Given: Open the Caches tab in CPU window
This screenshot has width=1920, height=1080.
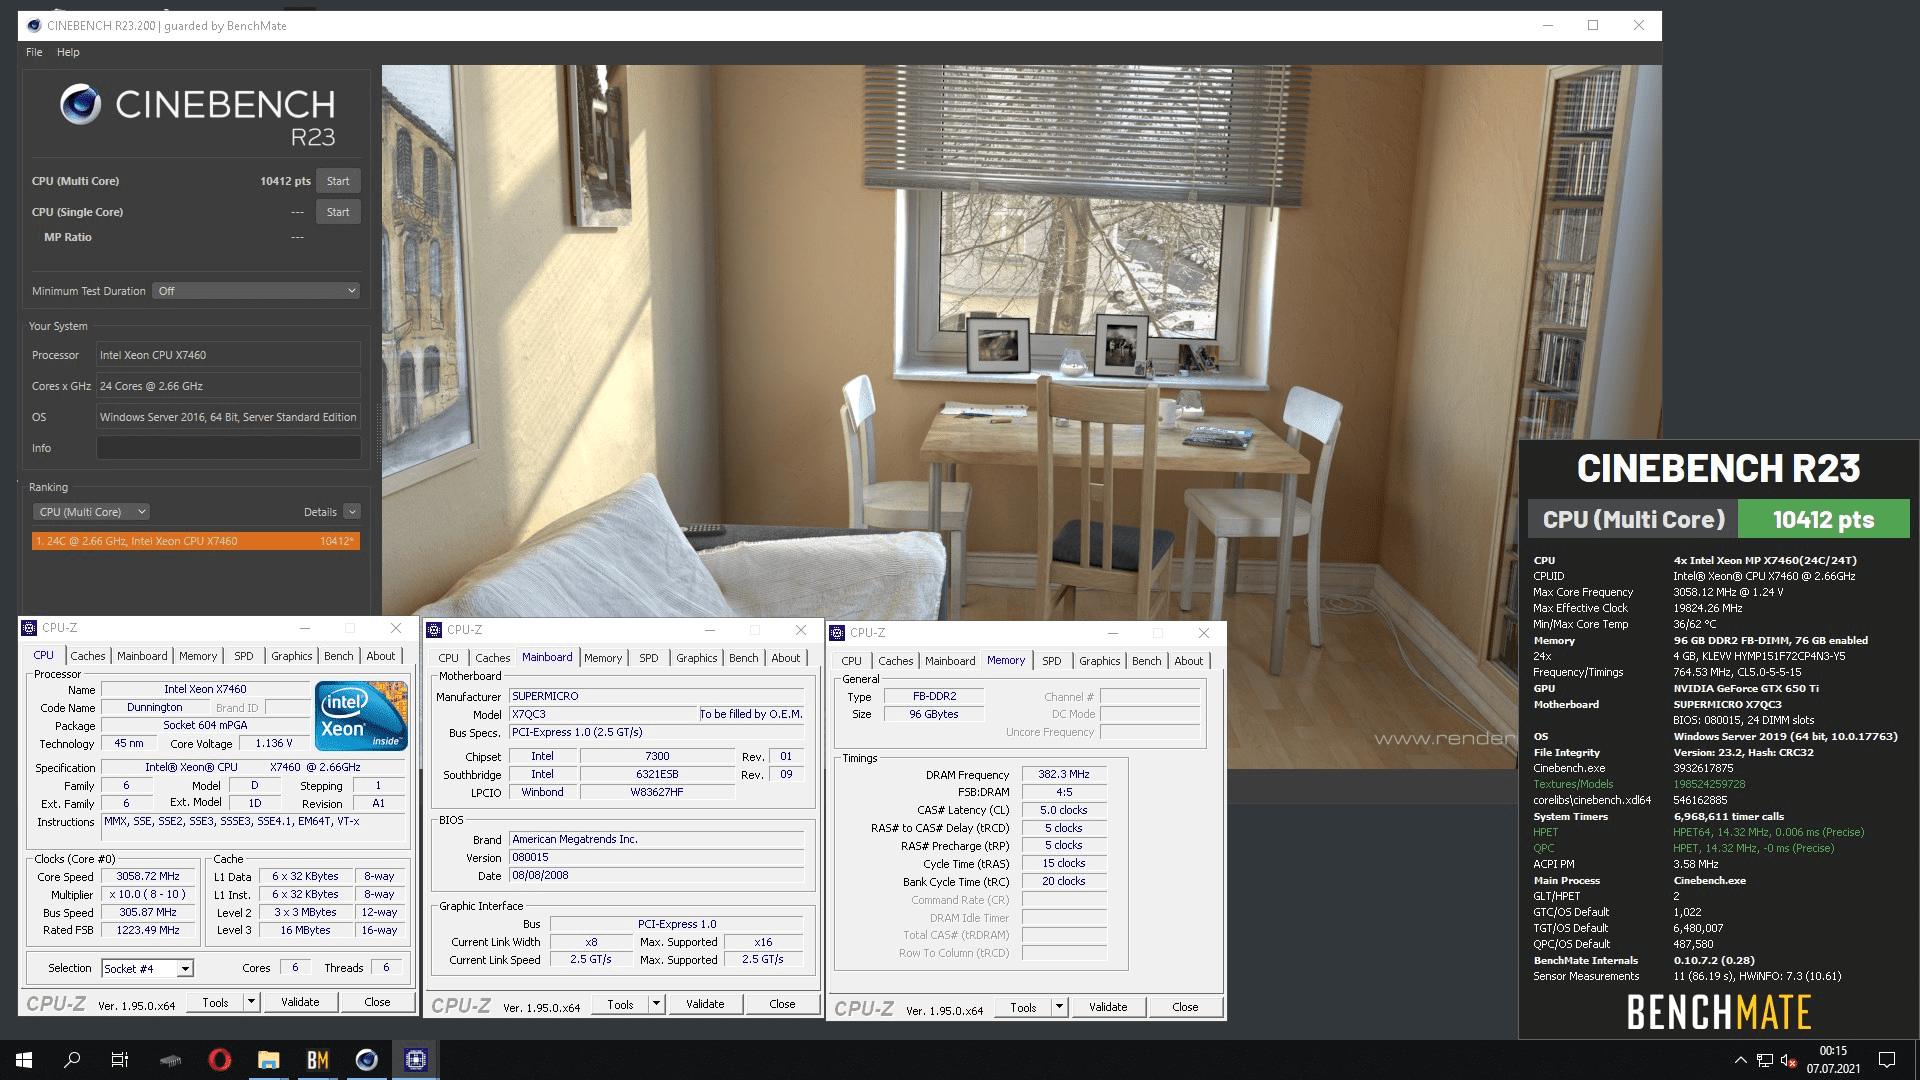Looking at the screenshot, I should coord(88,656).
